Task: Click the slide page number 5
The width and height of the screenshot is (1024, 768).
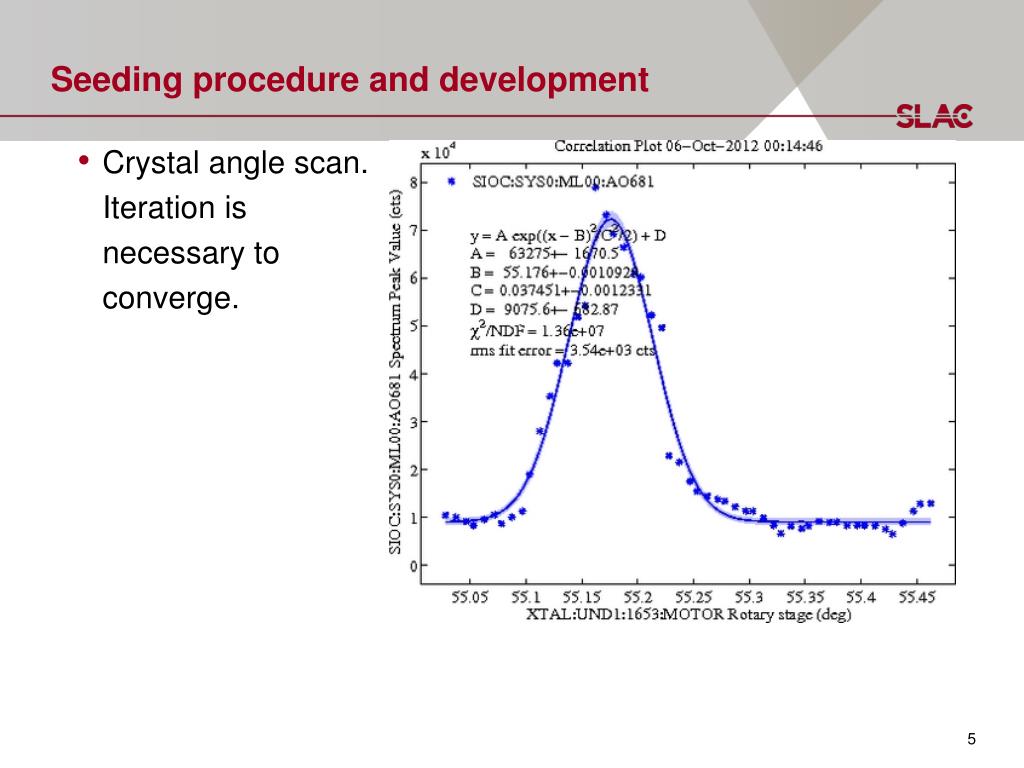Action: tap(972, 739)
